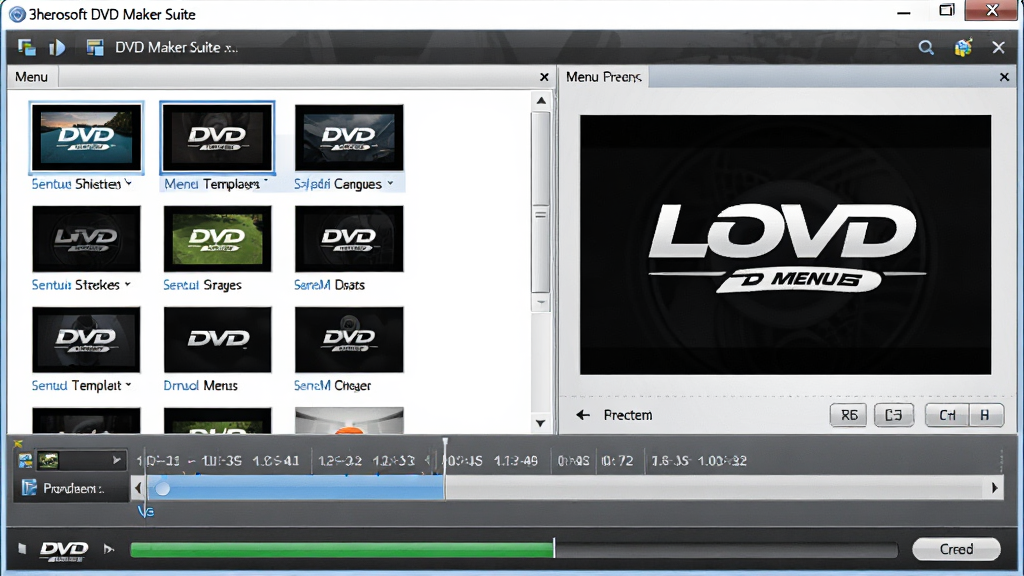Open search with the magnifier icon
This screenshot has height=576, width=1024.
pyautogui.click(x=926, y=47)
